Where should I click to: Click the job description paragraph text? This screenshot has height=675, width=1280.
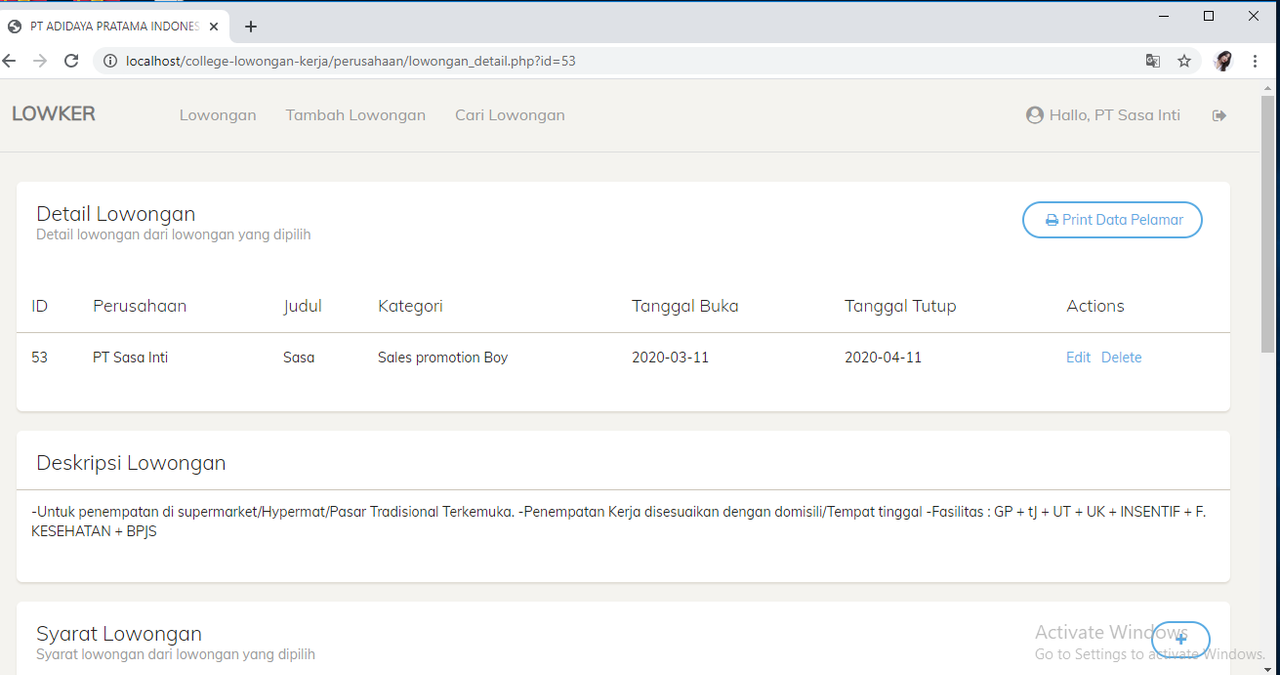click(619, 522)
